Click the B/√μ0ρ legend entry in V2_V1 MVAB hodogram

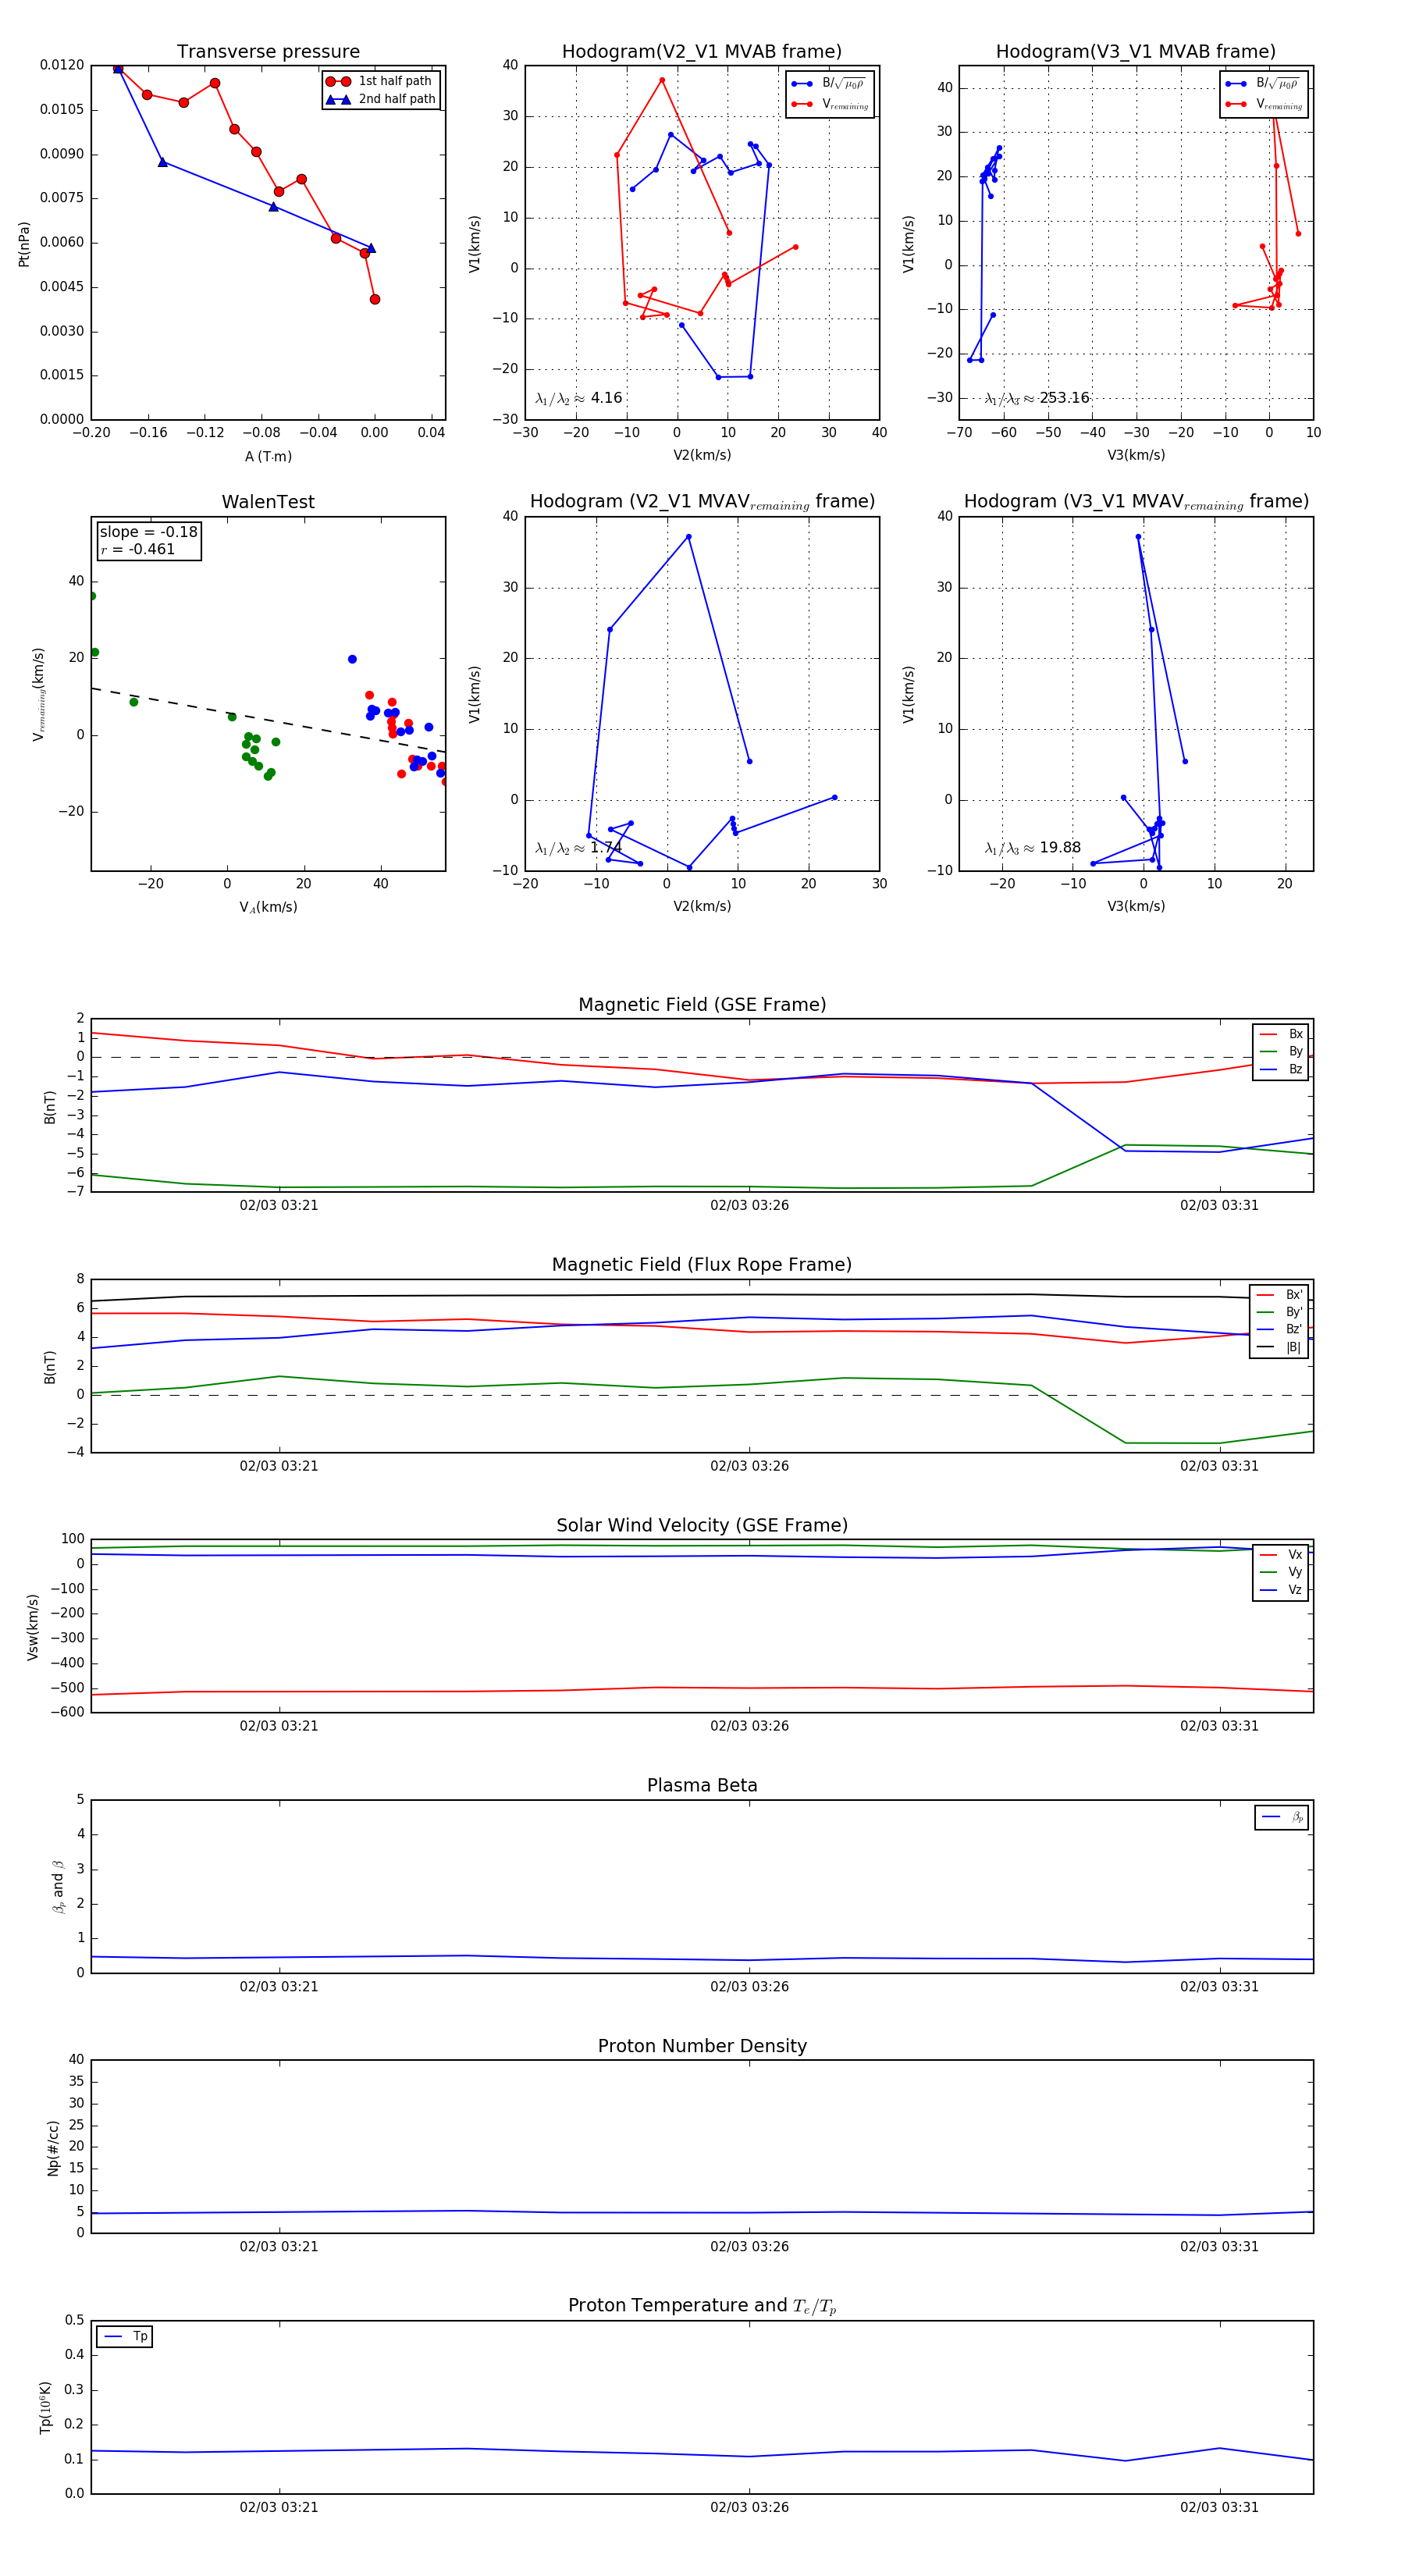pyautogui.click(x=829, y=84)
